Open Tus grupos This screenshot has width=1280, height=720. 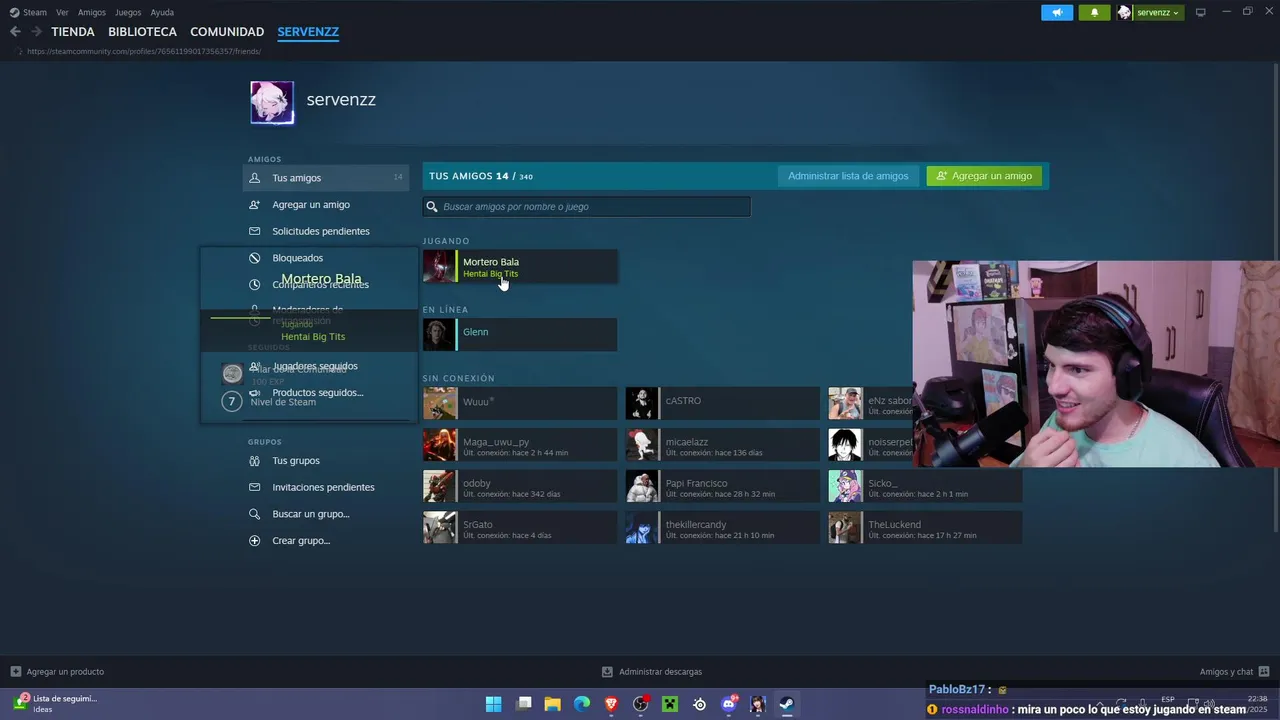coord(296,461)
